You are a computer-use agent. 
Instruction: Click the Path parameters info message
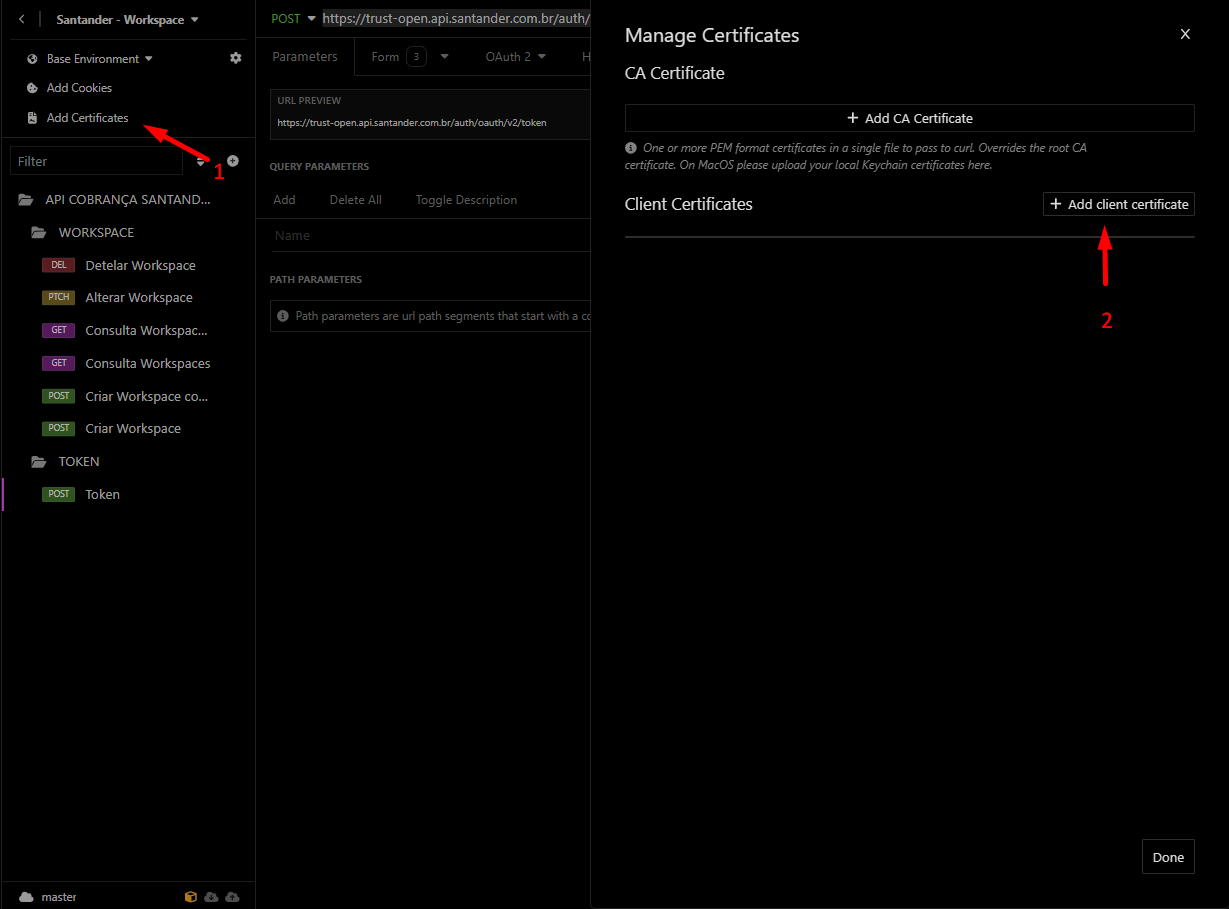tap(430, 316)
